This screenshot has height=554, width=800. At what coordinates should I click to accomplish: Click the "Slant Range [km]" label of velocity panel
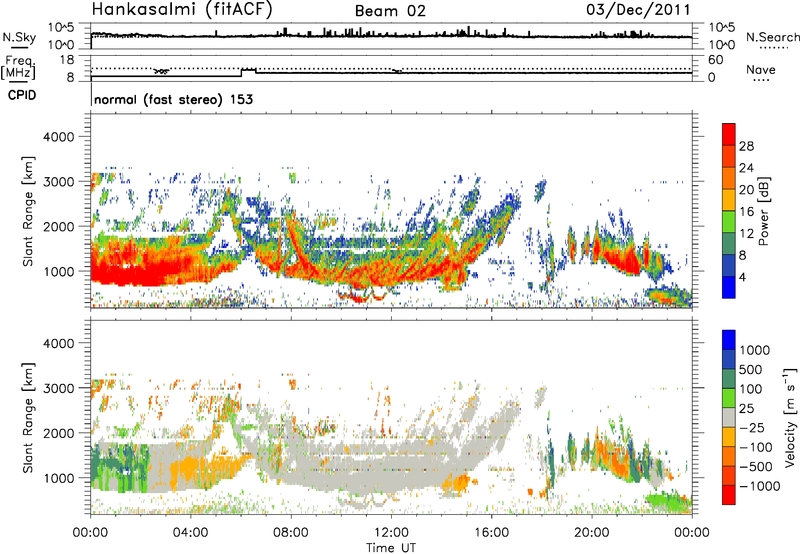pyautogui.click(x=29, y=417)
